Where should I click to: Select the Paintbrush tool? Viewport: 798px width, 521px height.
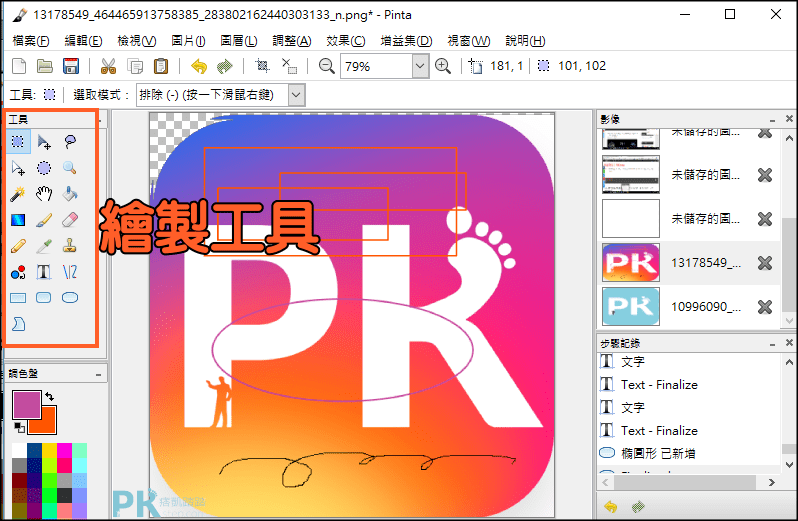pyautogui.click(x=44, y=219)
